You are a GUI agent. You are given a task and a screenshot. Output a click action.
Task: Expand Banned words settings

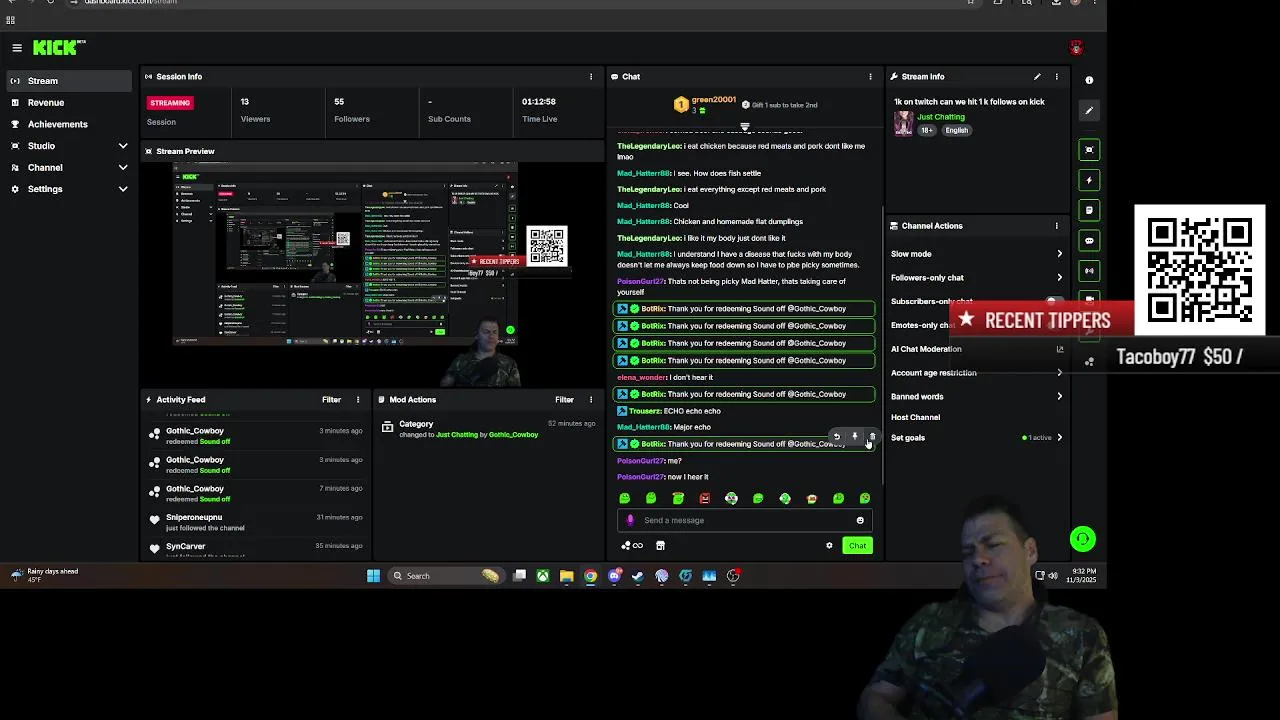1059,396
